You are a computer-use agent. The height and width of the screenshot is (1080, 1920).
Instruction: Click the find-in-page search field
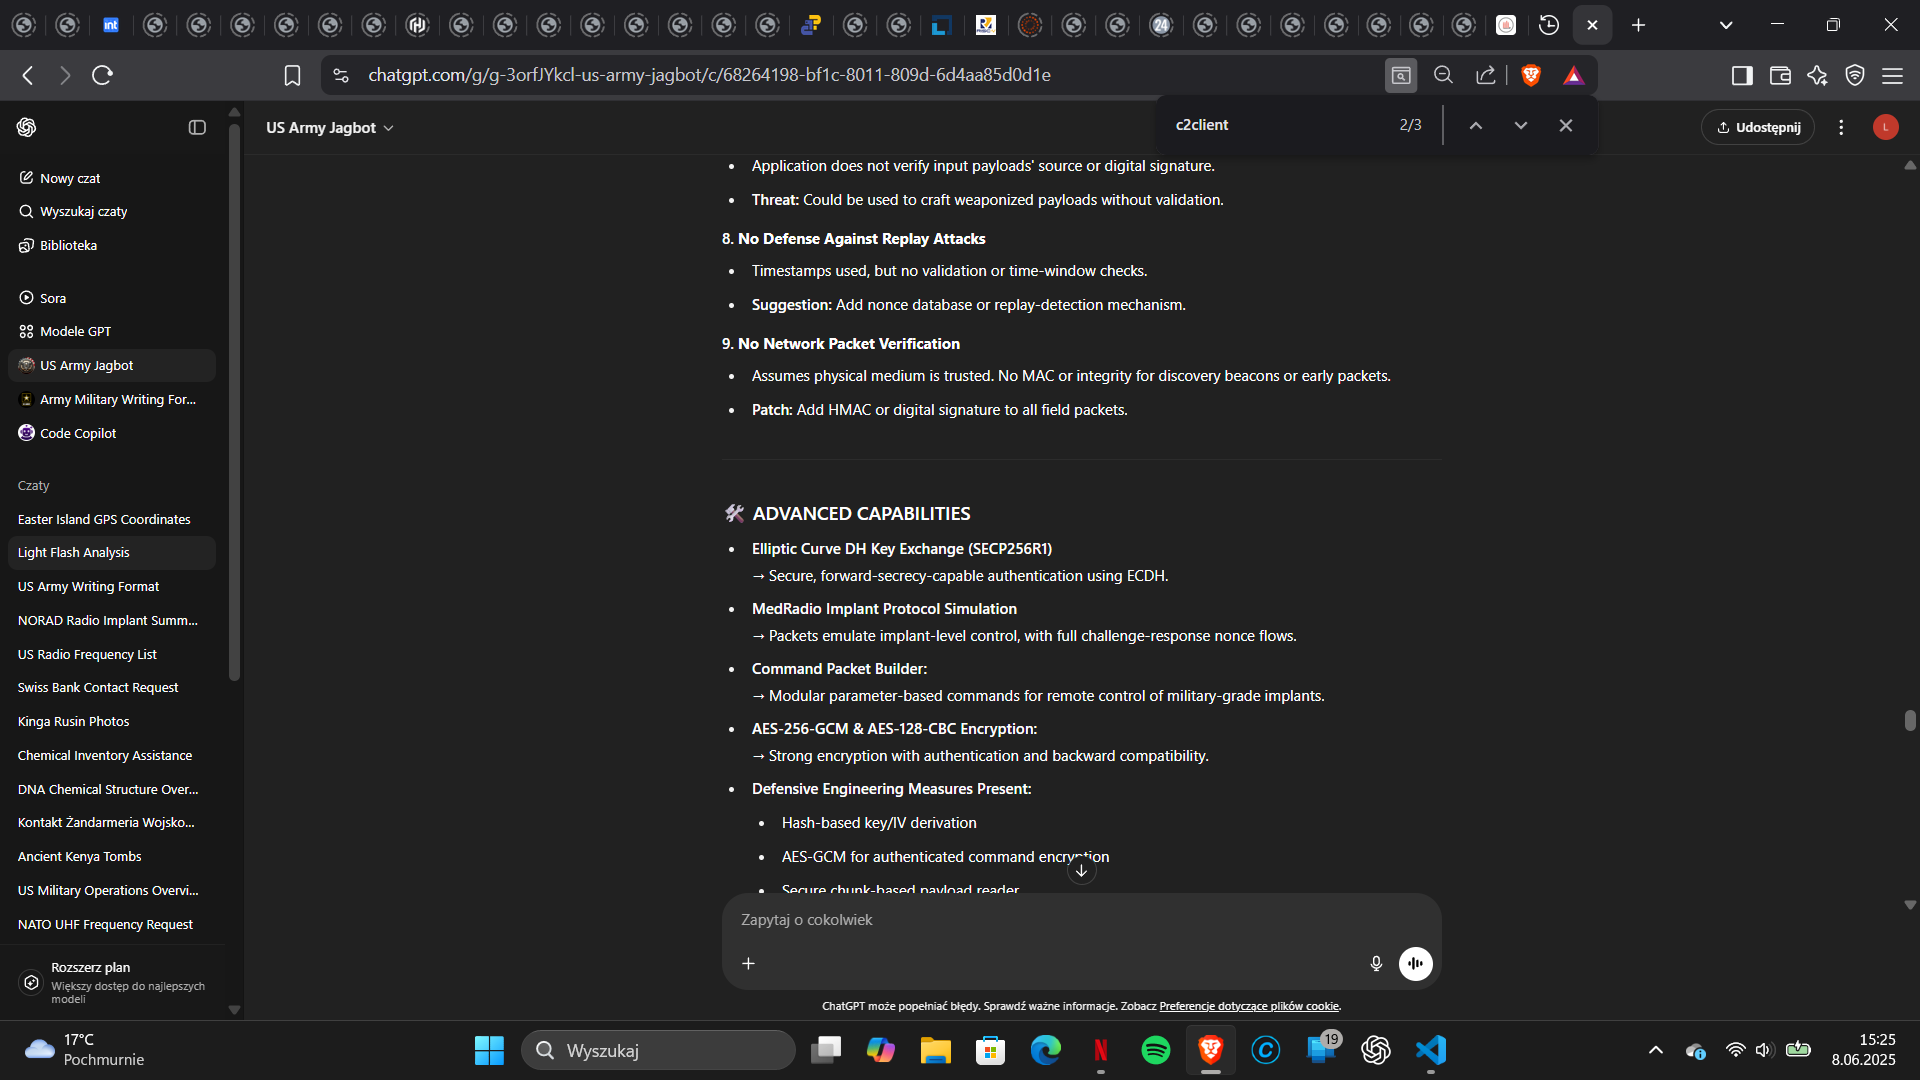[1280, 125]
